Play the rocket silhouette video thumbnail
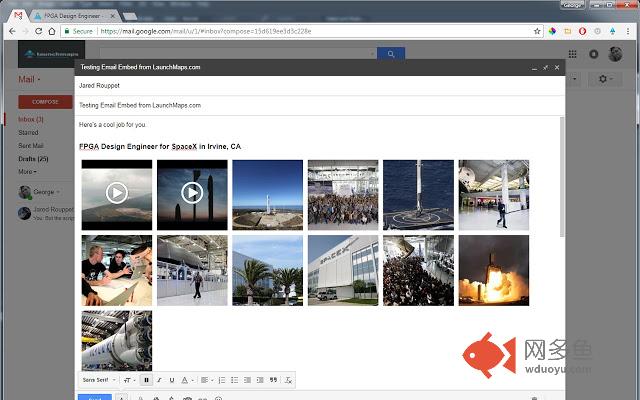Image resolution: width=640 pixels, height=400 pixels. pos(192,195)
